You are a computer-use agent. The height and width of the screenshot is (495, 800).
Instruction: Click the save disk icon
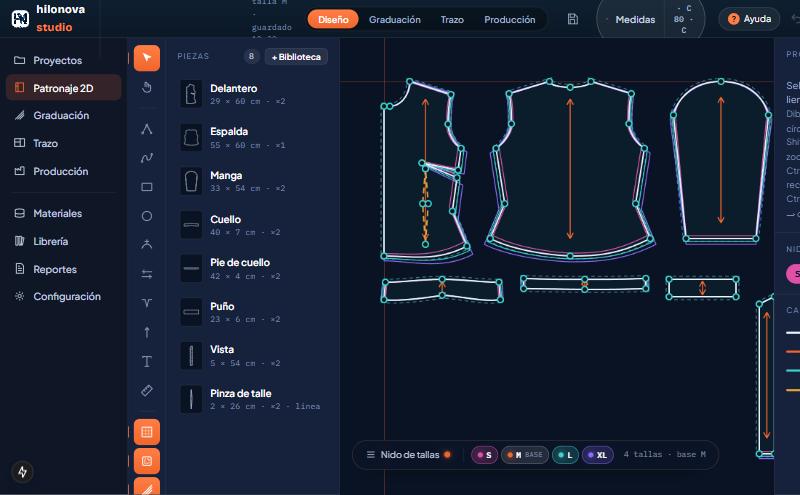[x=572, y=19]
